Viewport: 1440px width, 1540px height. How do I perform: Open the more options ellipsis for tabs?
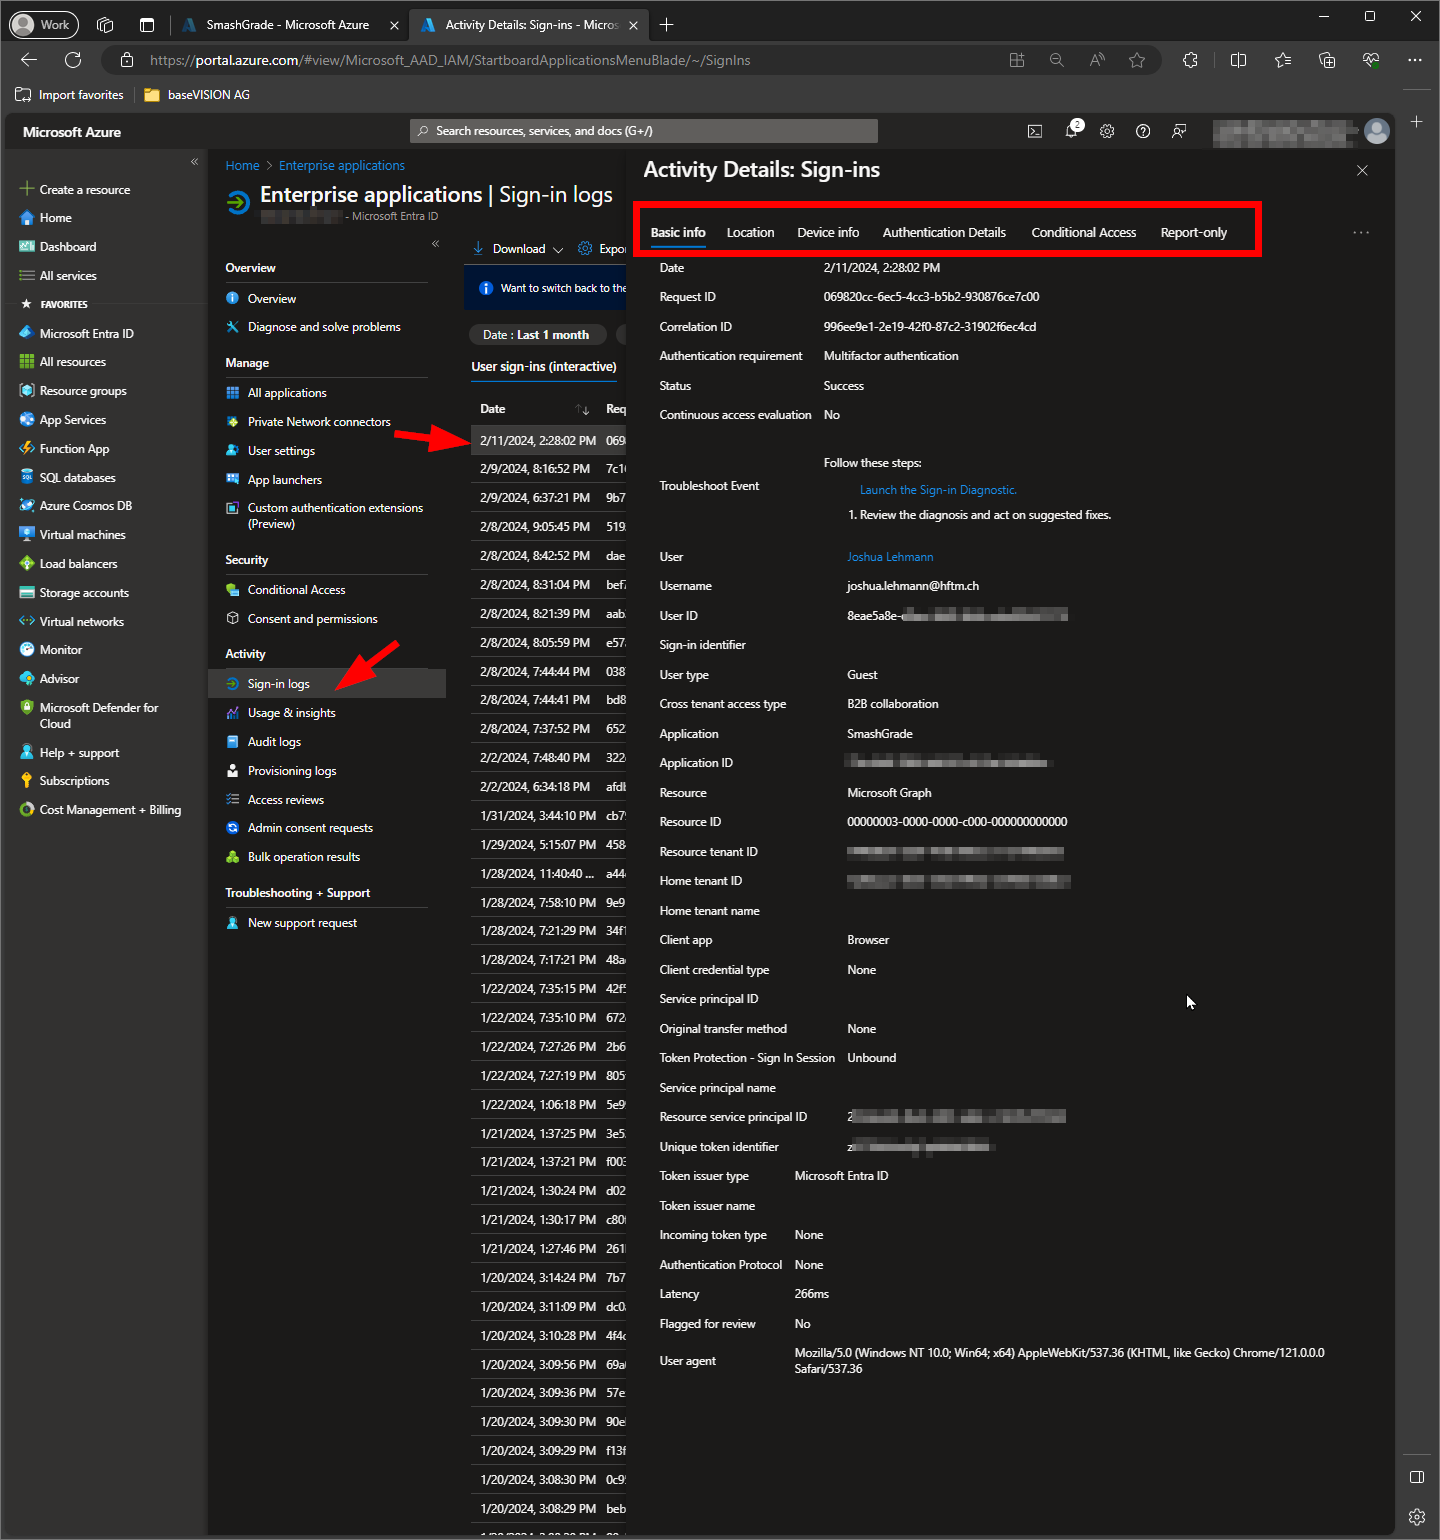pos(1361,232)
